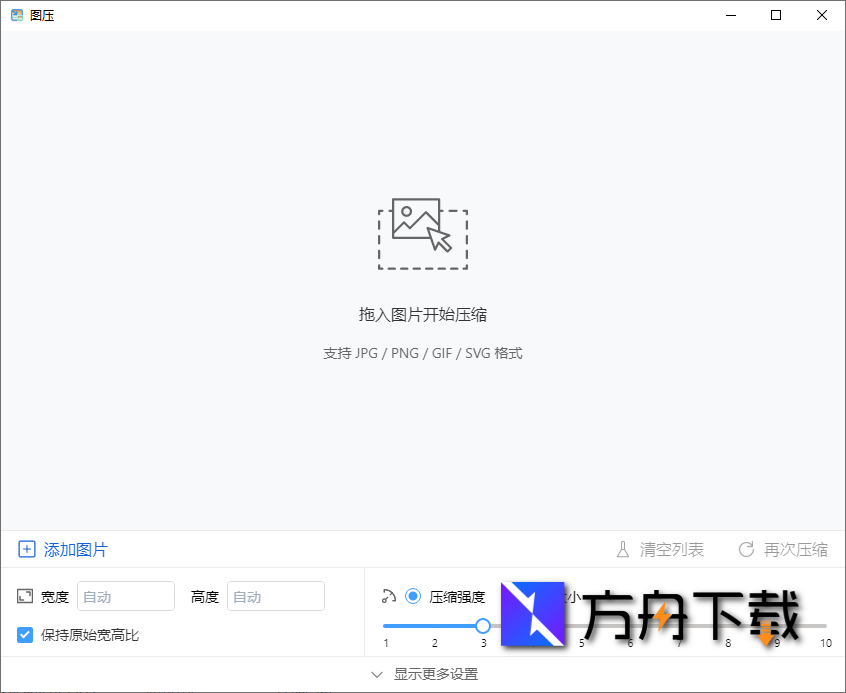Click mark 10 on the slider scale

(826, 643)
